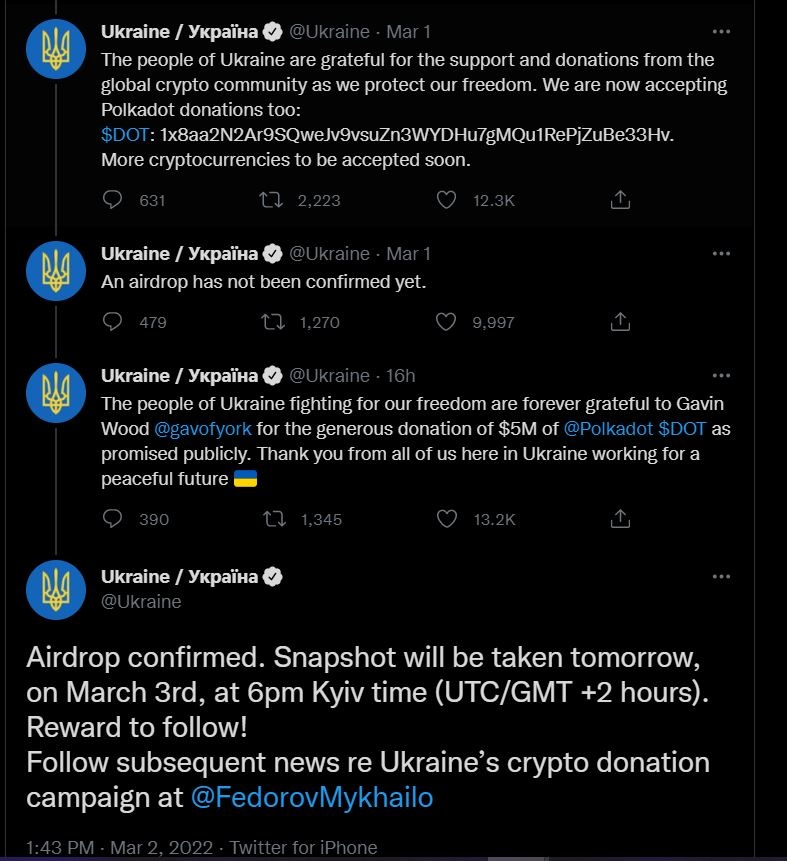Like the Gavin Wood donation tweet
The image size is (787, 861).
click(x=447, y=519)
